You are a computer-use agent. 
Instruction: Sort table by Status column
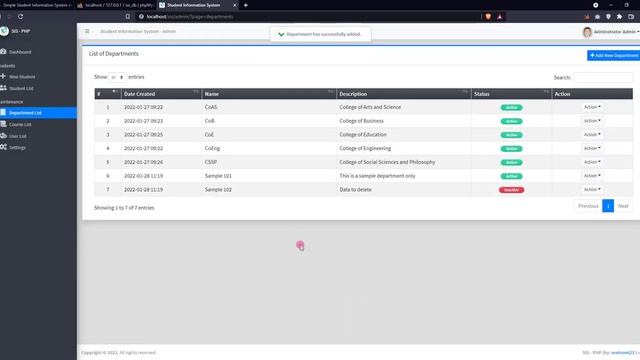tap(511, 94)
